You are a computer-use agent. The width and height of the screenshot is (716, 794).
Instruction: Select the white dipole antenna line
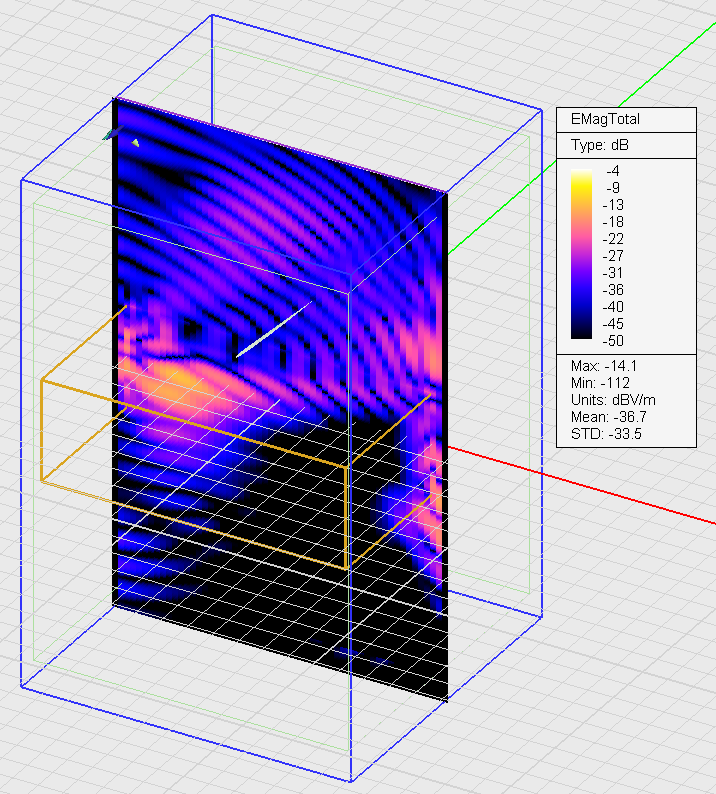[x=273, y=327]
